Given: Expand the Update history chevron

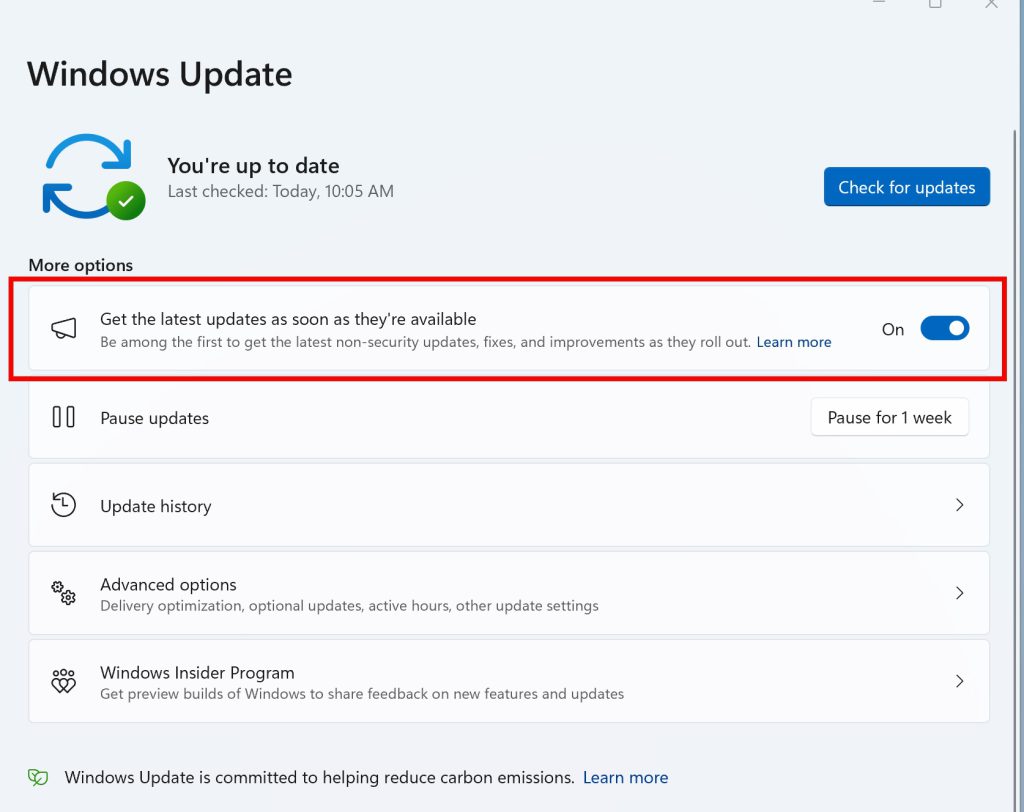Looking at the screenshot, I should click(959, 505).
